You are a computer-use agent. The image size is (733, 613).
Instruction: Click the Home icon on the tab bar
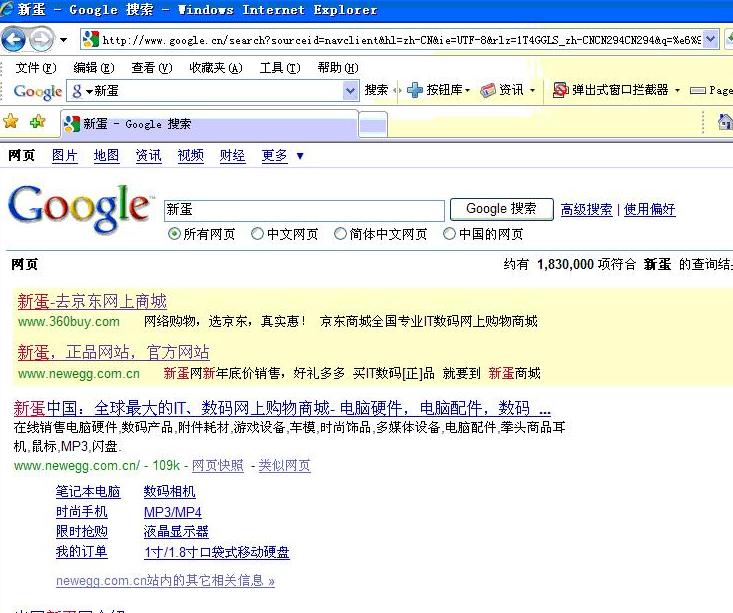tap(725, 122)
